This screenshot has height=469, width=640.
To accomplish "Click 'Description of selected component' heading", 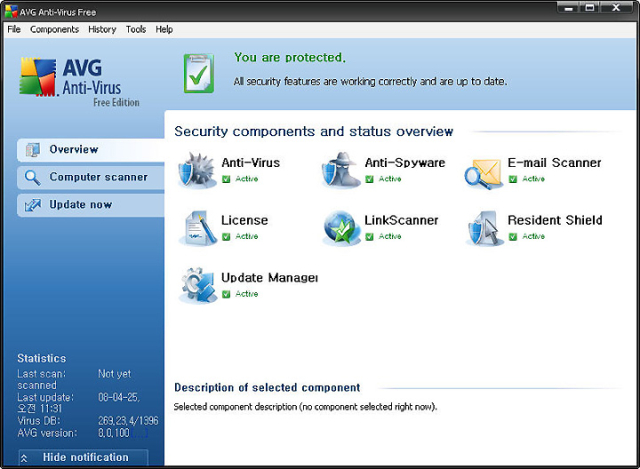I will pyautogui.click(x=267, y=388).
